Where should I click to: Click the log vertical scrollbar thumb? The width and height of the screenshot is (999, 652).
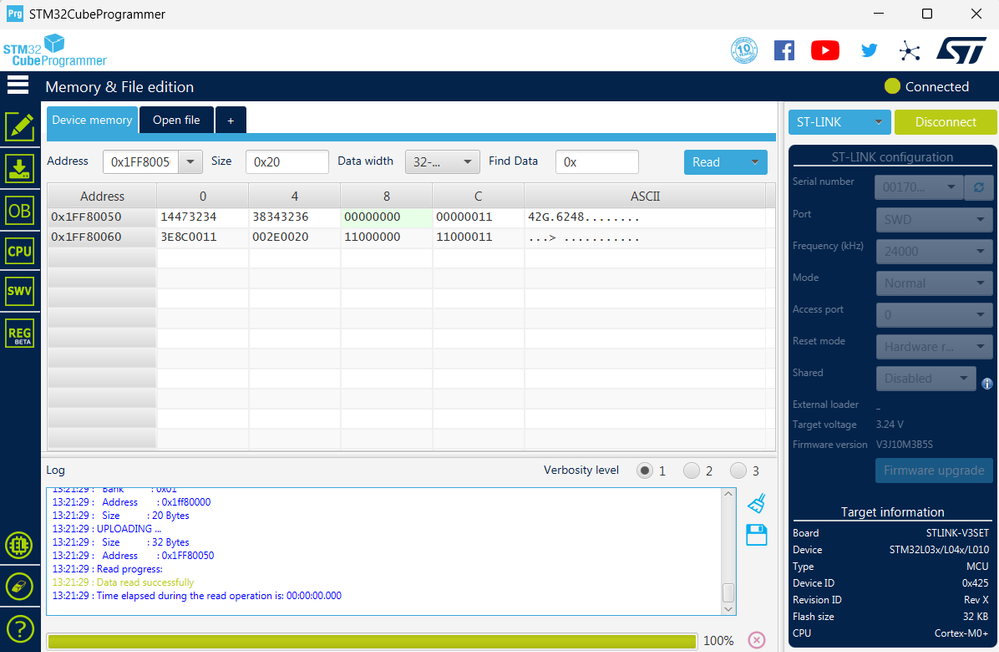coord(728,592)
